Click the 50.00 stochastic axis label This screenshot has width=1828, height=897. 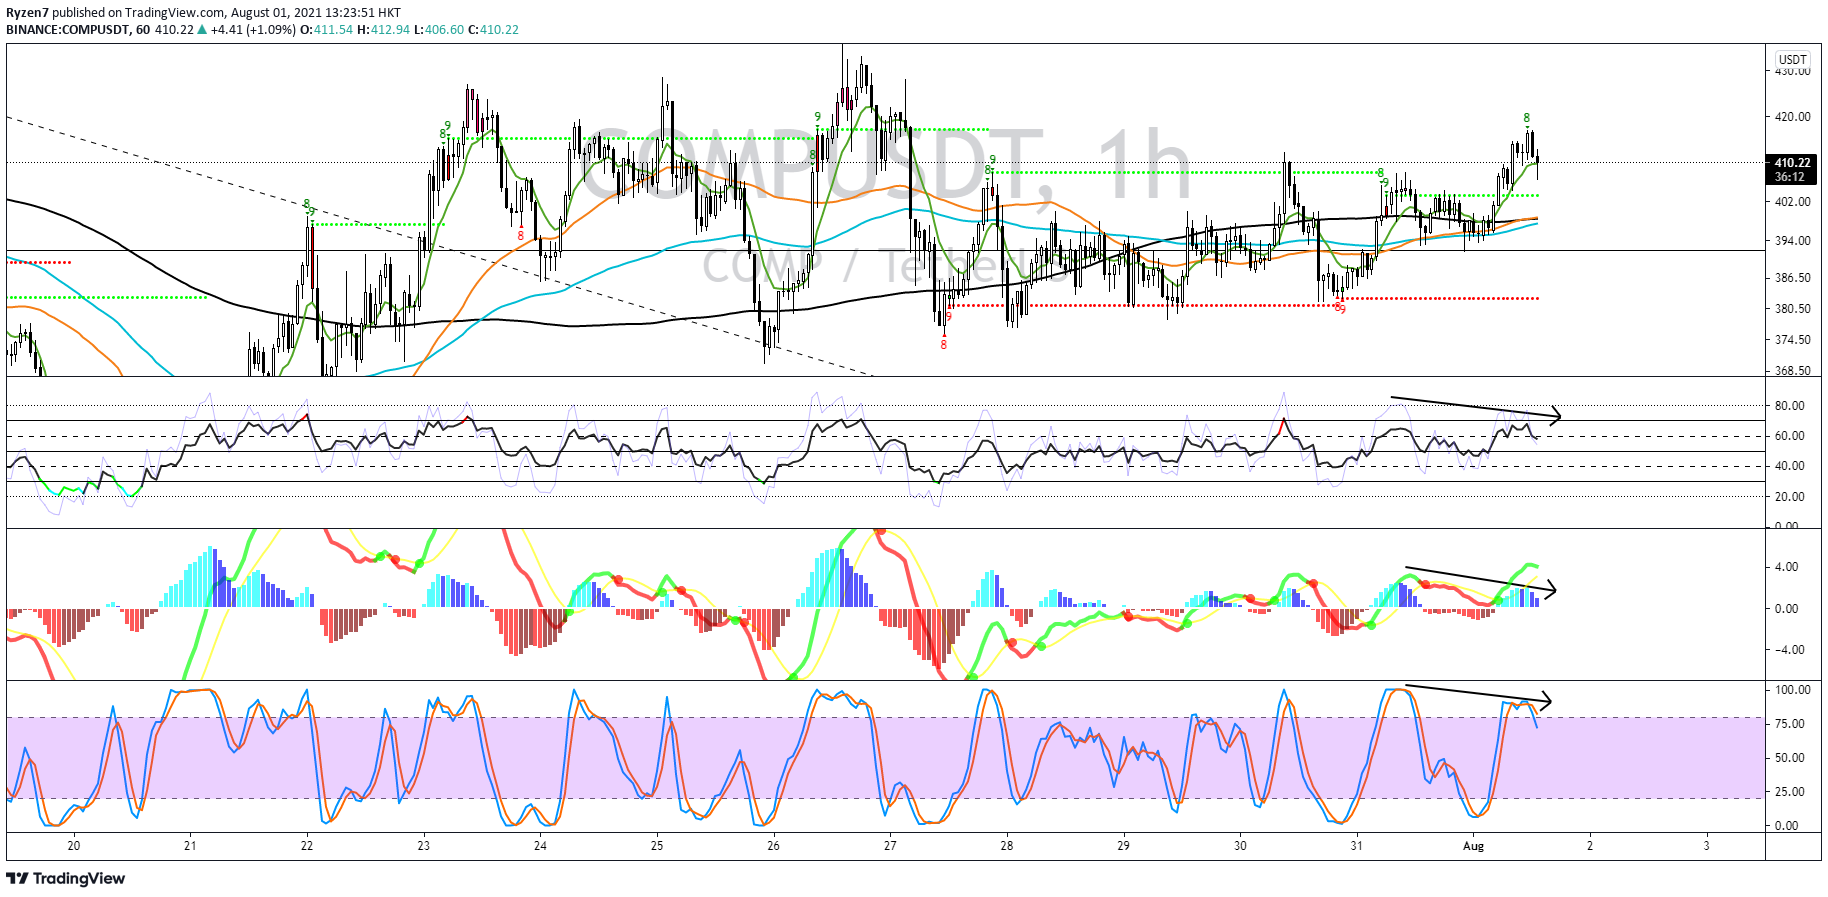point(1790,757)
